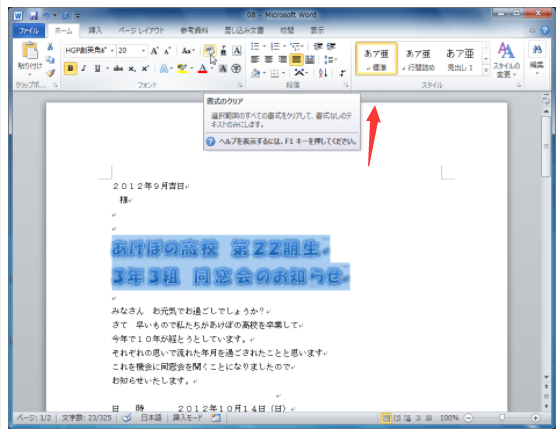The width and height of the screenshot is (556, 429).
Task: Save the document from the Quick Access Toolbar
Action: (33, 16)
